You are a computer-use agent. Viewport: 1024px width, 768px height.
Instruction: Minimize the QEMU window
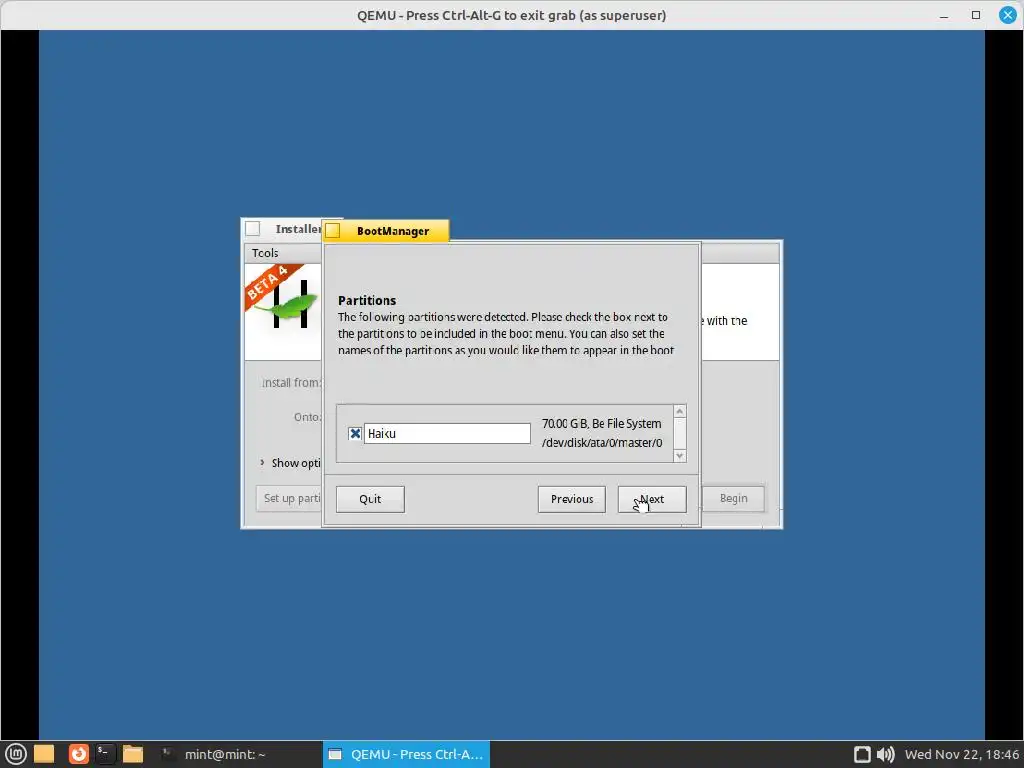944,15
